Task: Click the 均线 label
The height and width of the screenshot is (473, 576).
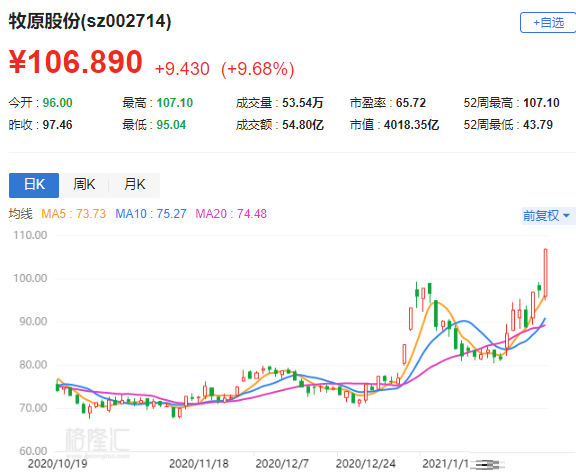Action: tap(21, 214)
